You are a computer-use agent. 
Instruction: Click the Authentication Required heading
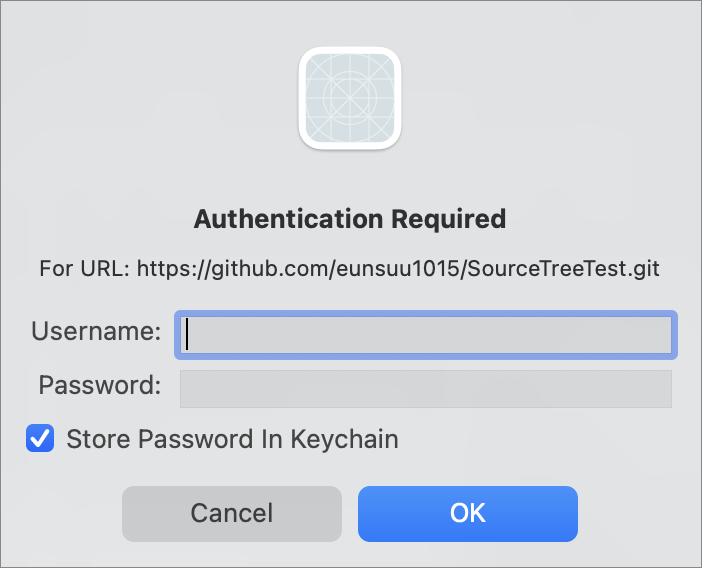pos(350,219)
